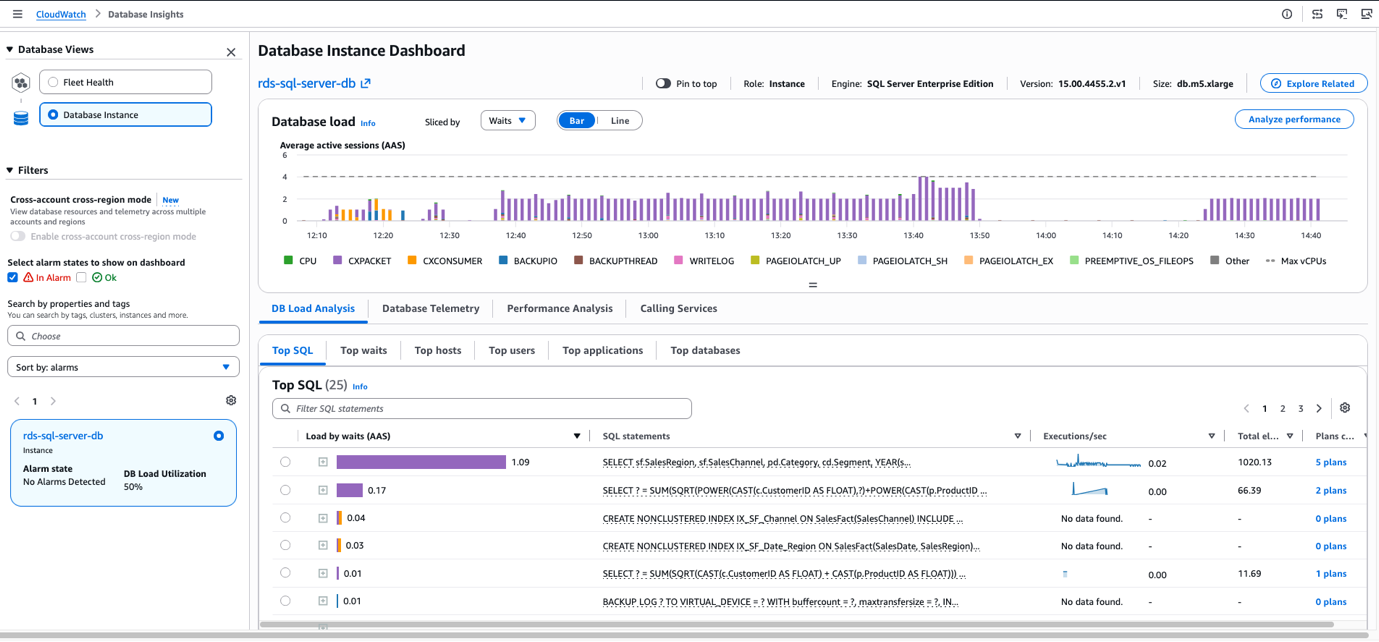Viewport: 1379px width, 642px height.
Task: Expand the 0.17 load SQL row
Action: tap(323, 490)
